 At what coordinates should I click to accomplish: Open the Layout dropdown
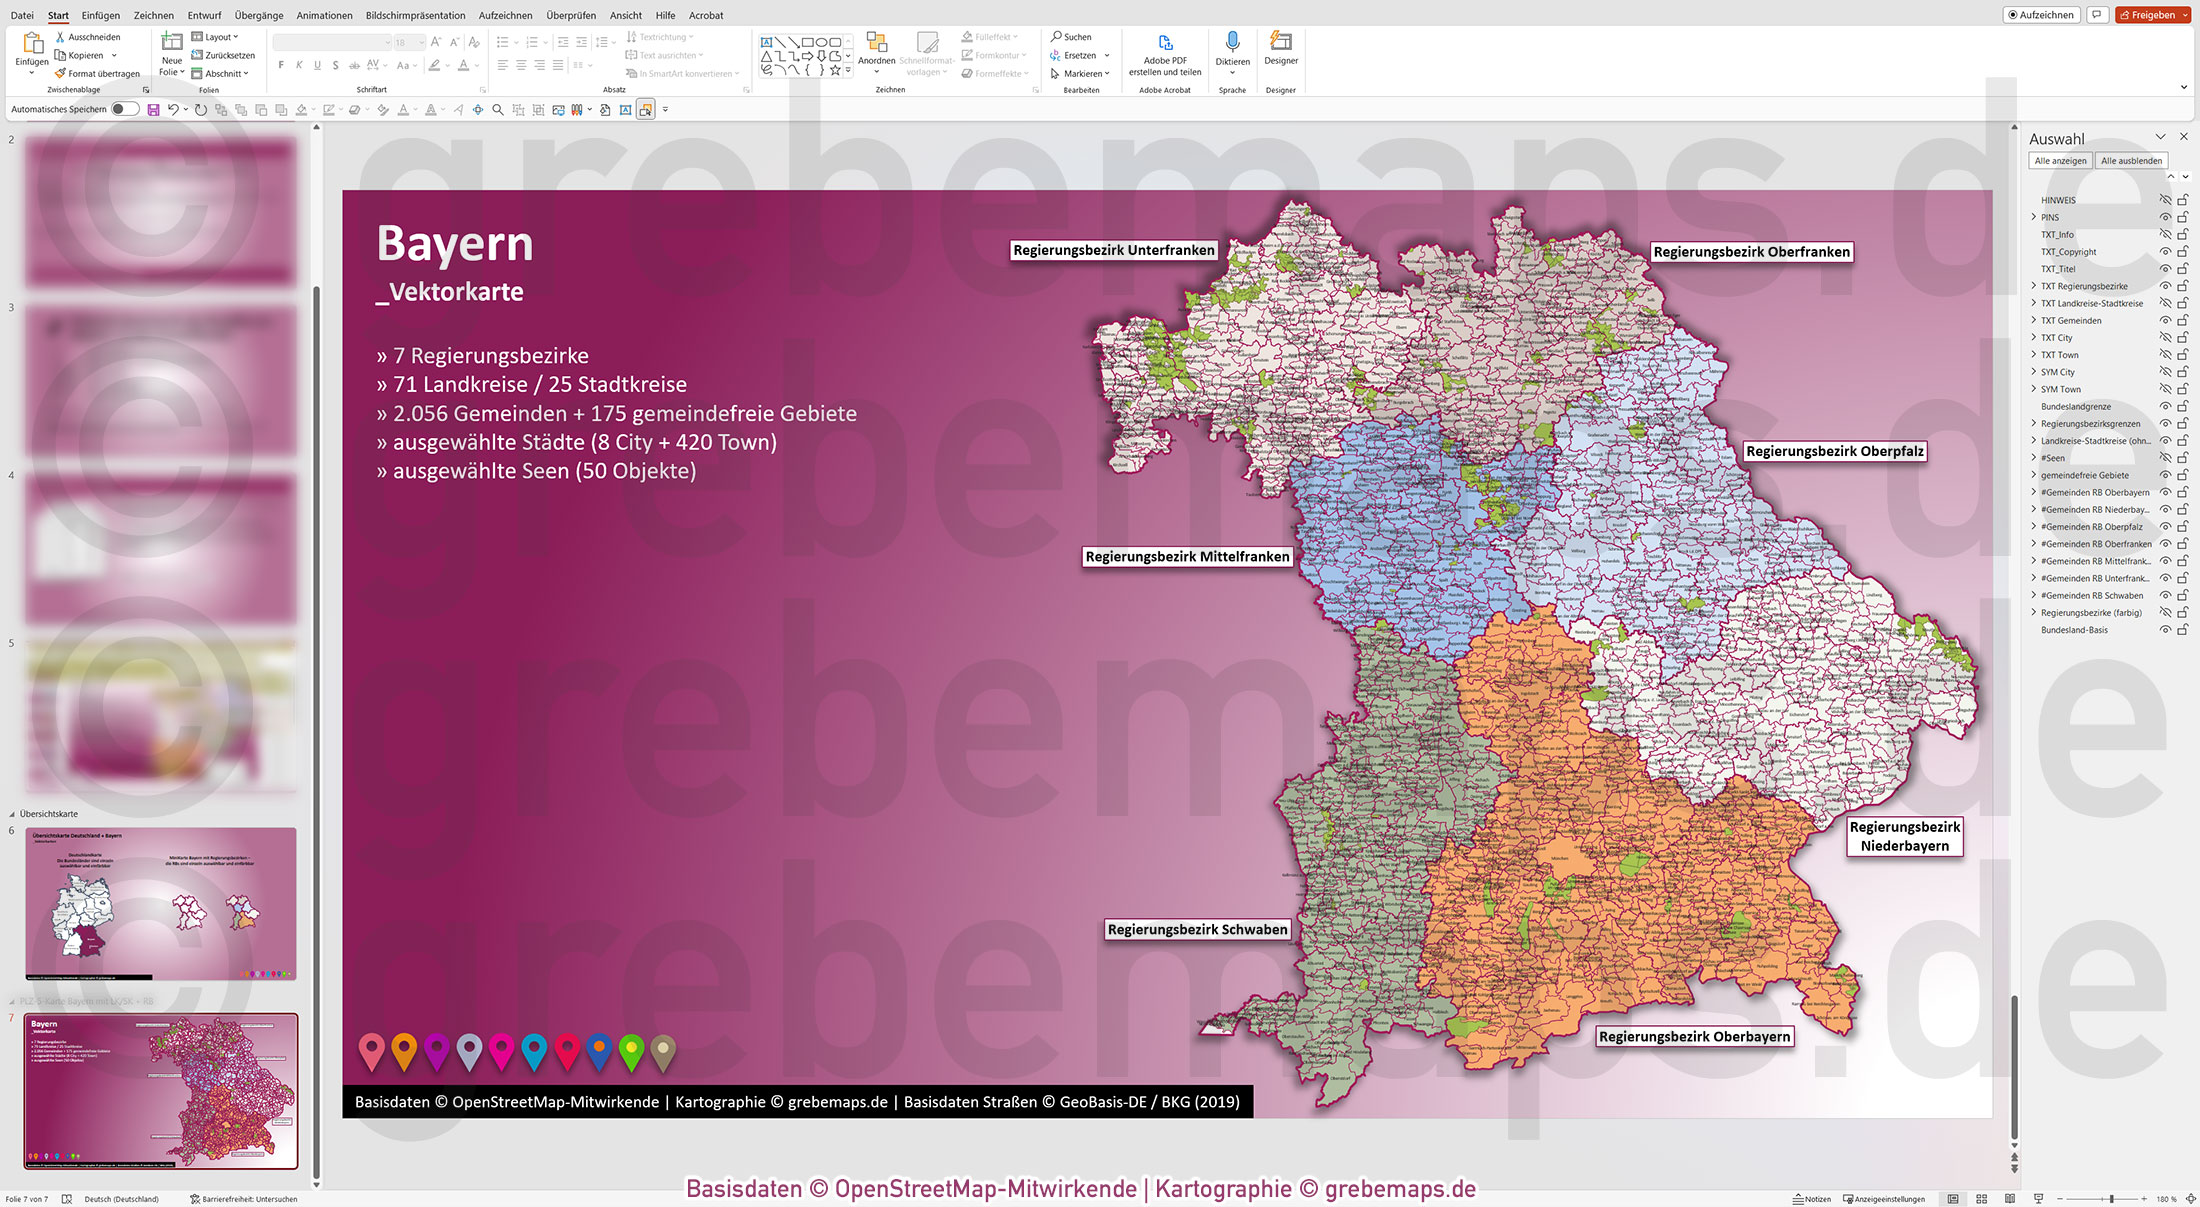221,36
